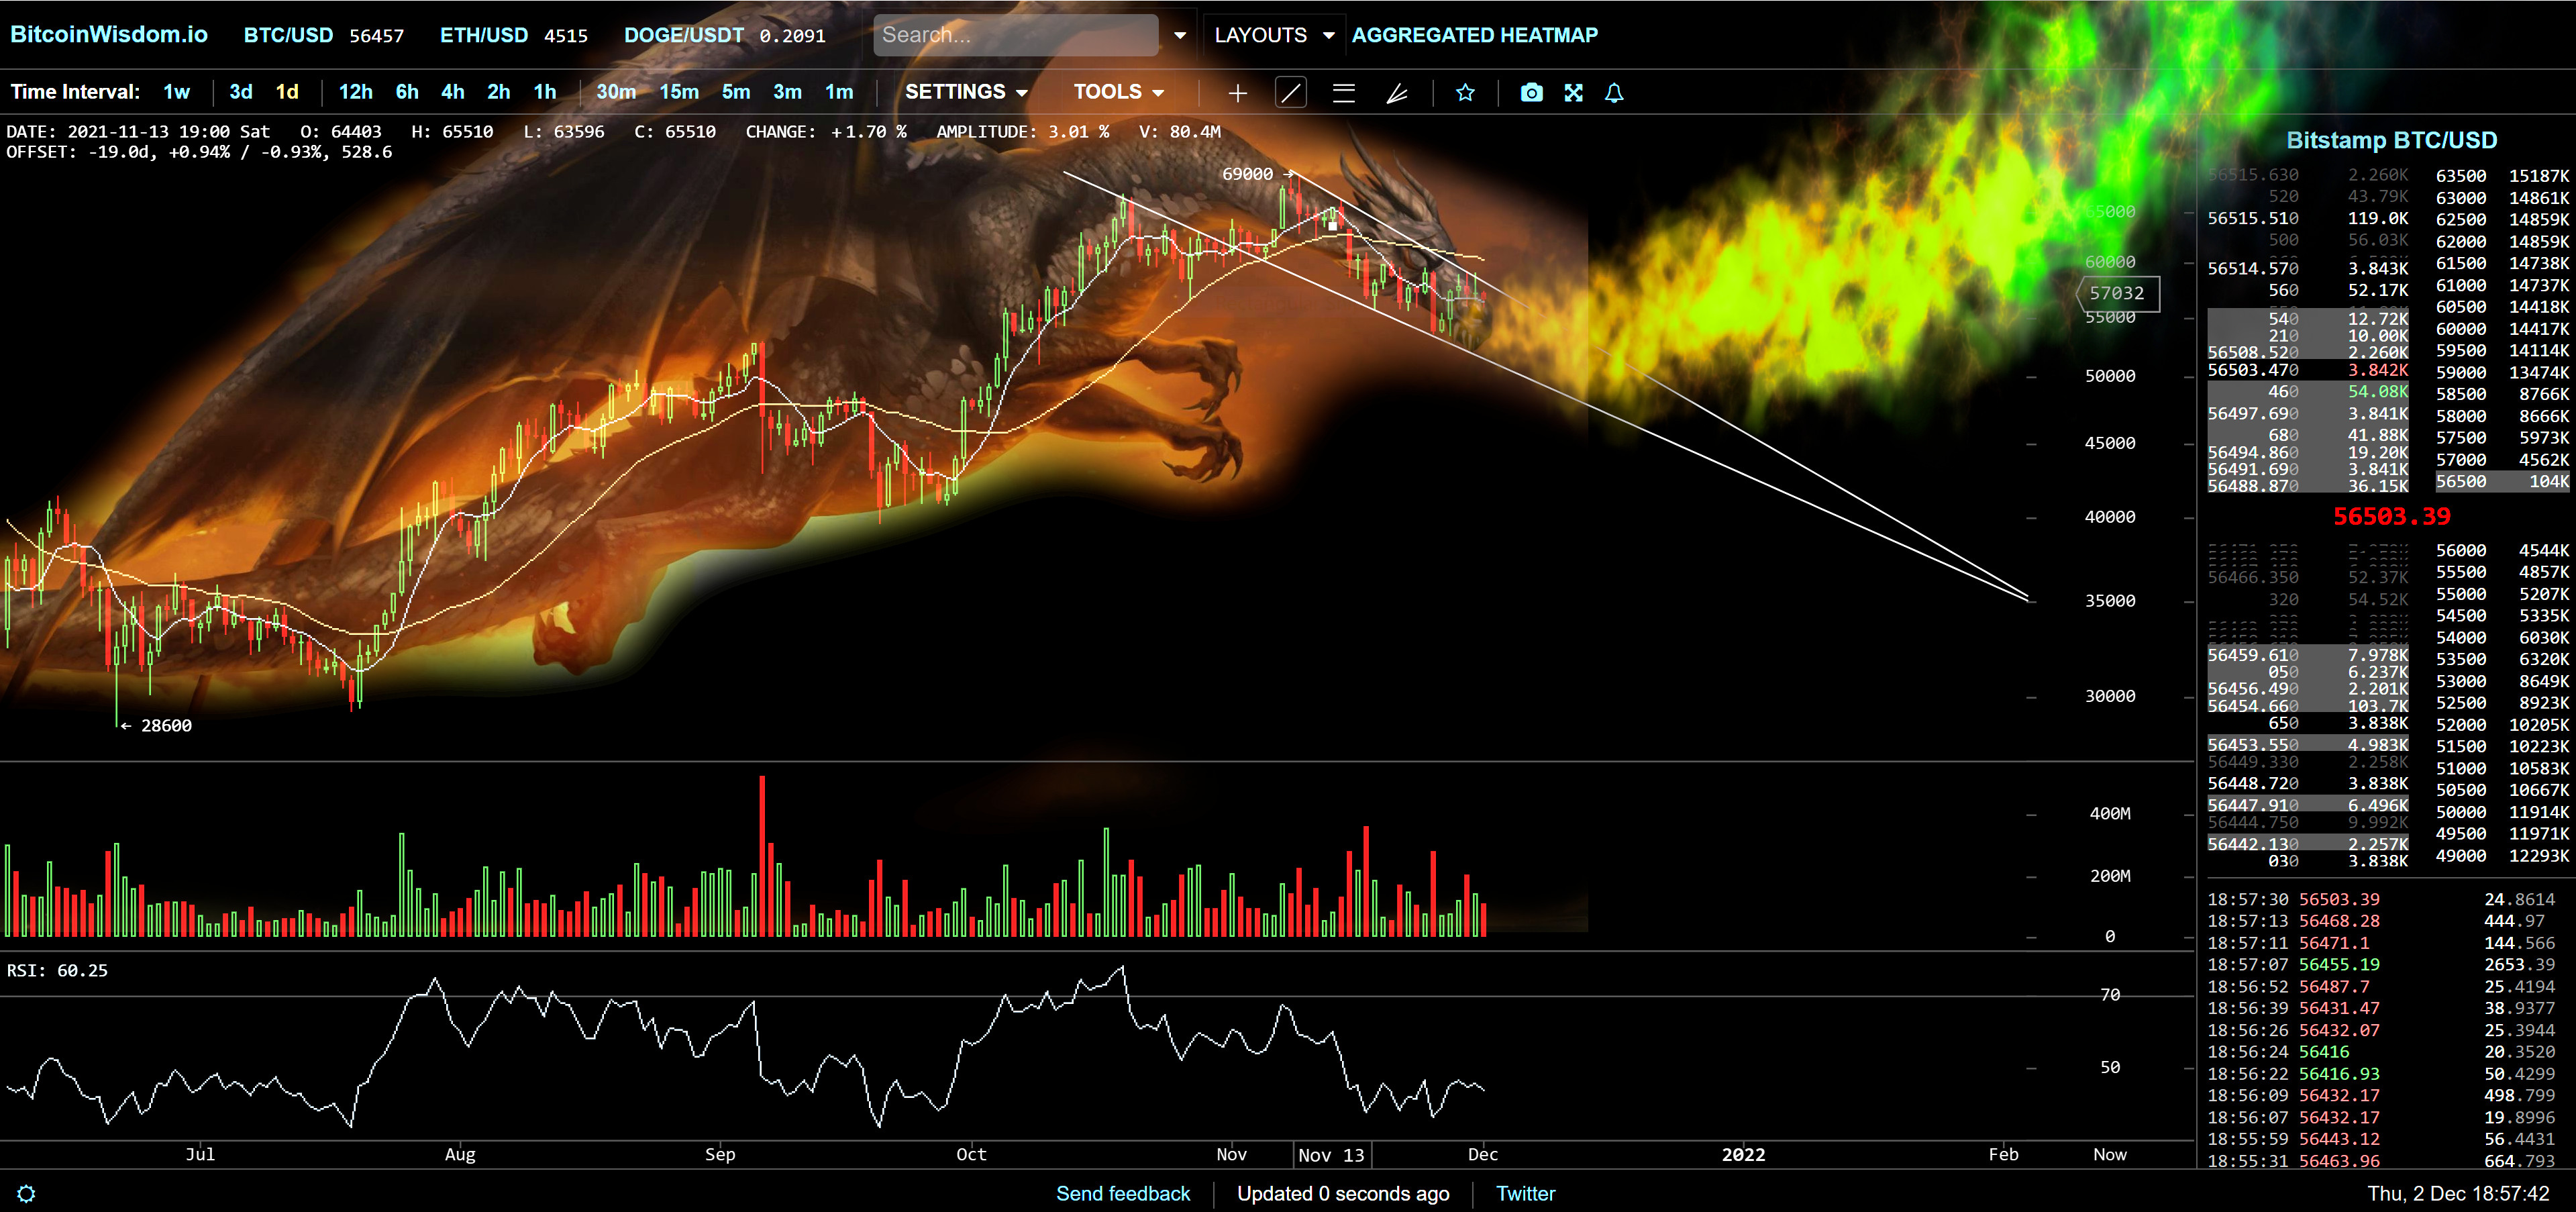
Task: Click the BitcoinWisdom.io logo link
Action: 109,34
